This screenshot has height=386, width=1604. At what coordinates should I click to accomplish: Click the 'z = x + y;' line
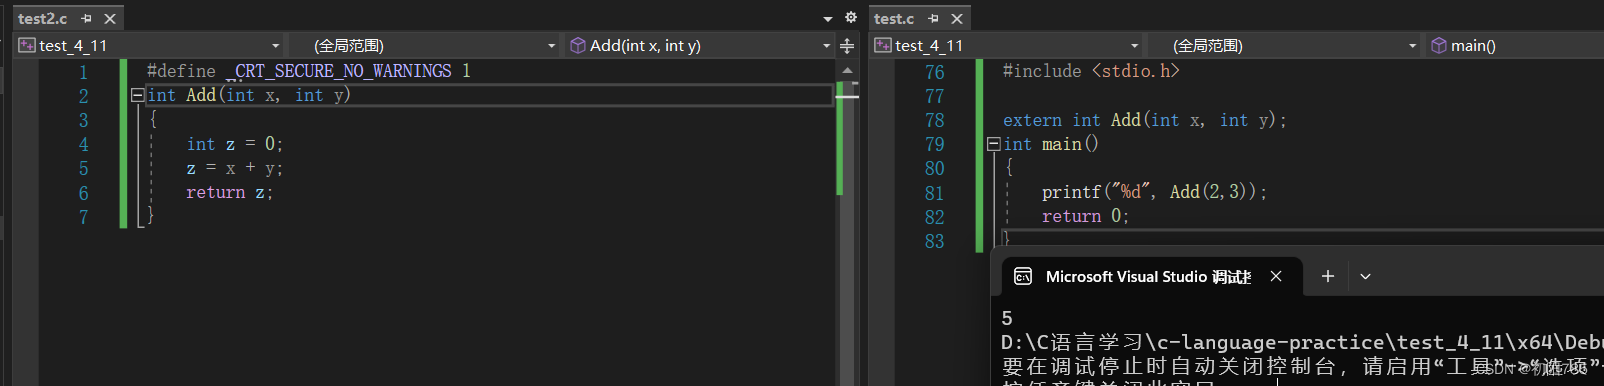[x=234, y=168]
